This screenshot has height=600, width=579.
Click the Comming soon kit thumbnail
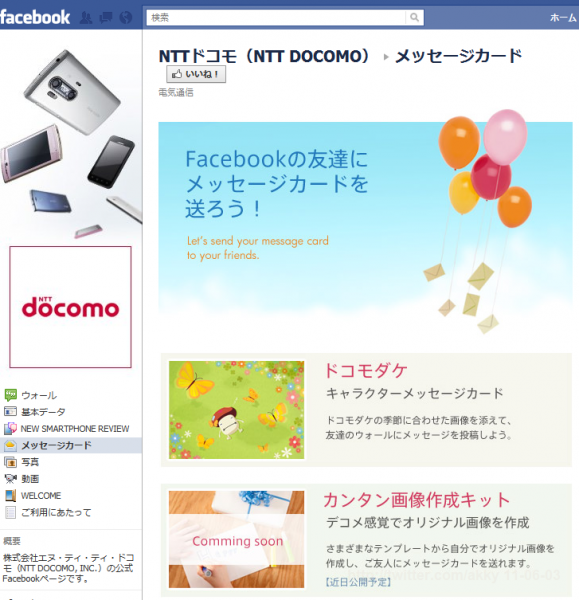(236, 539)
